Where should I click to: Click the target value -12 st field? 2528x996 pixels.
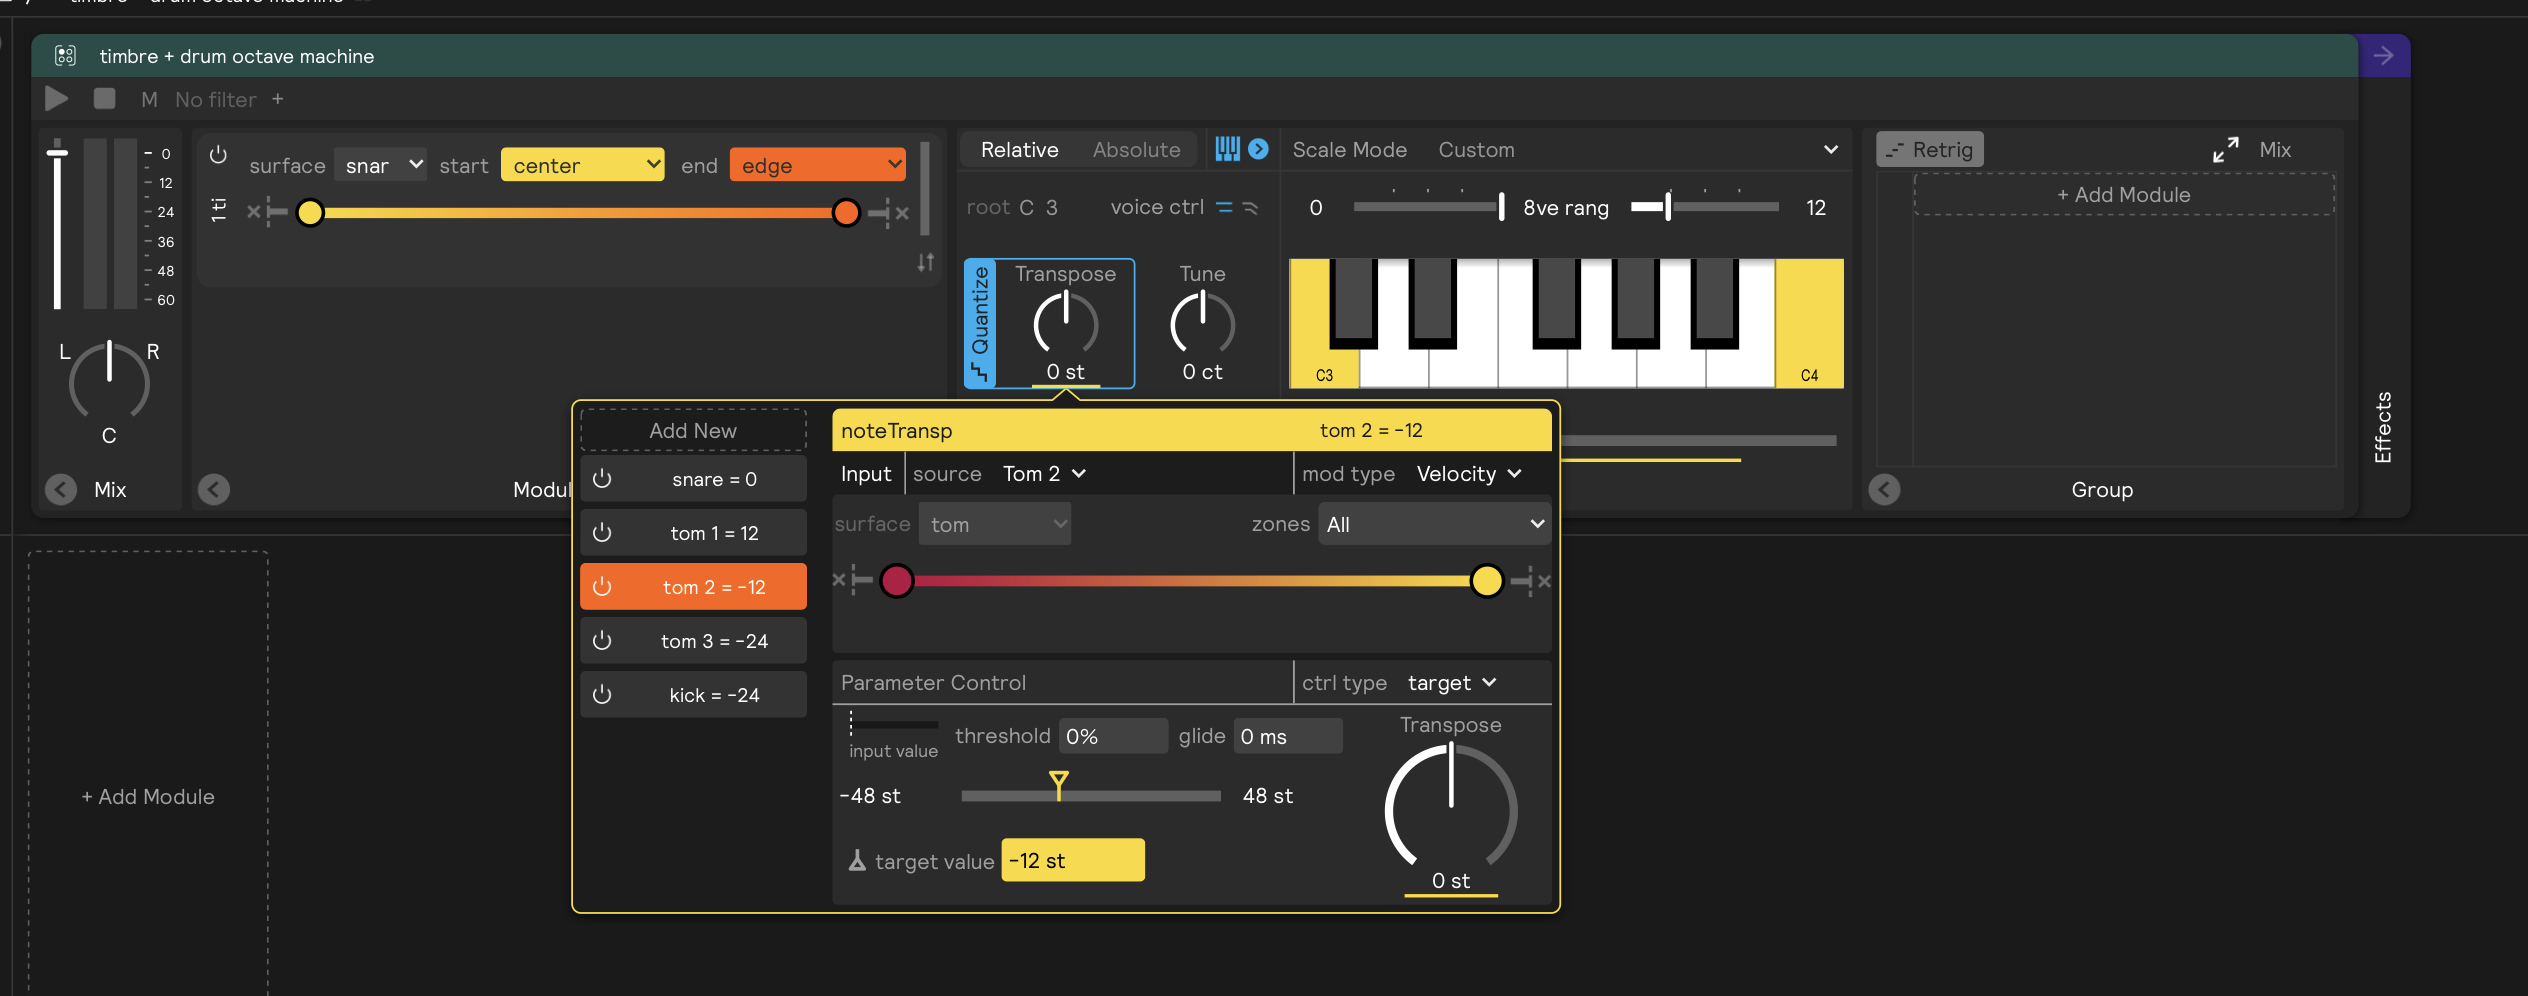coord(1072,861)
